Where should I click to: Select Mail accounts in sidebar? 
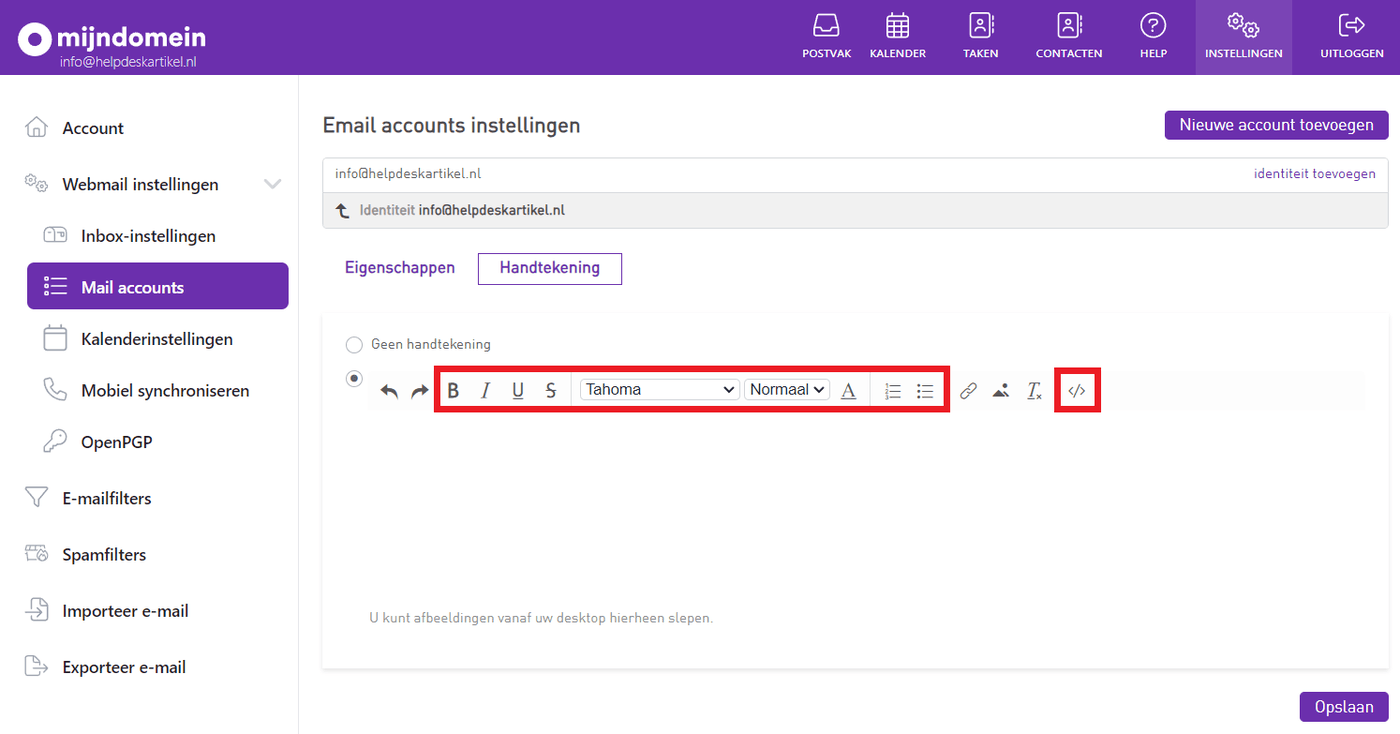(x=158, y=287)
